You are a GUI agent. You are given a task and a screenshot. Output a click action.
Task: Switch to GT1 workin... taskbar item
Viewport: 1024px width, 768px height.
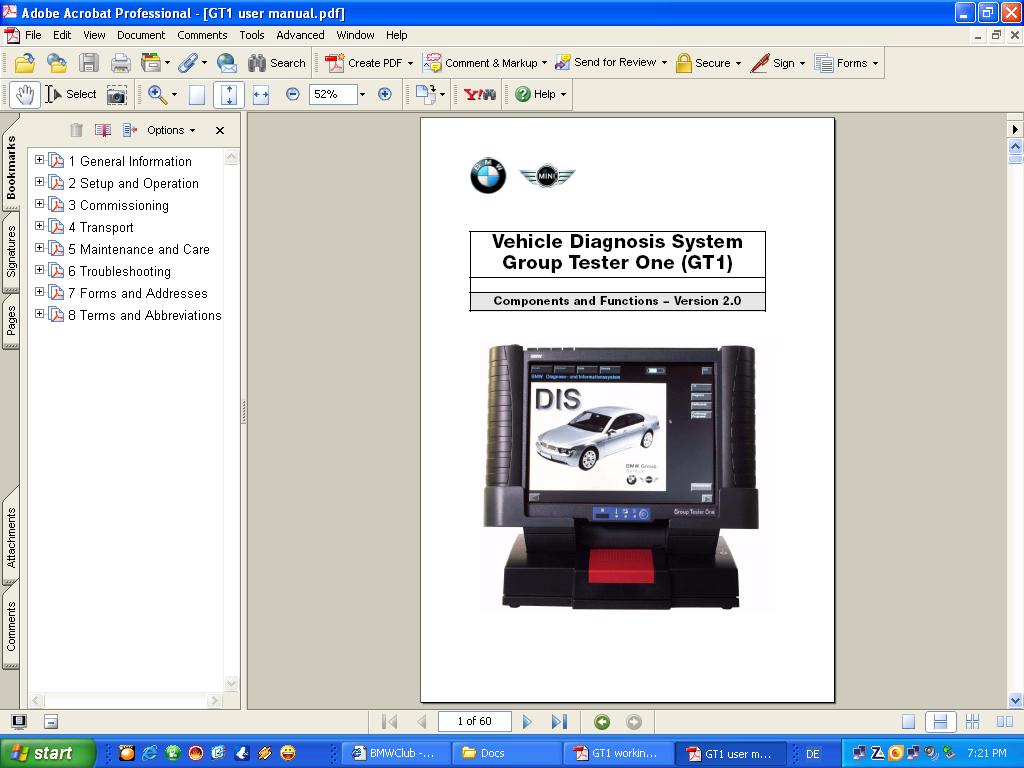(x=619, y=753)
